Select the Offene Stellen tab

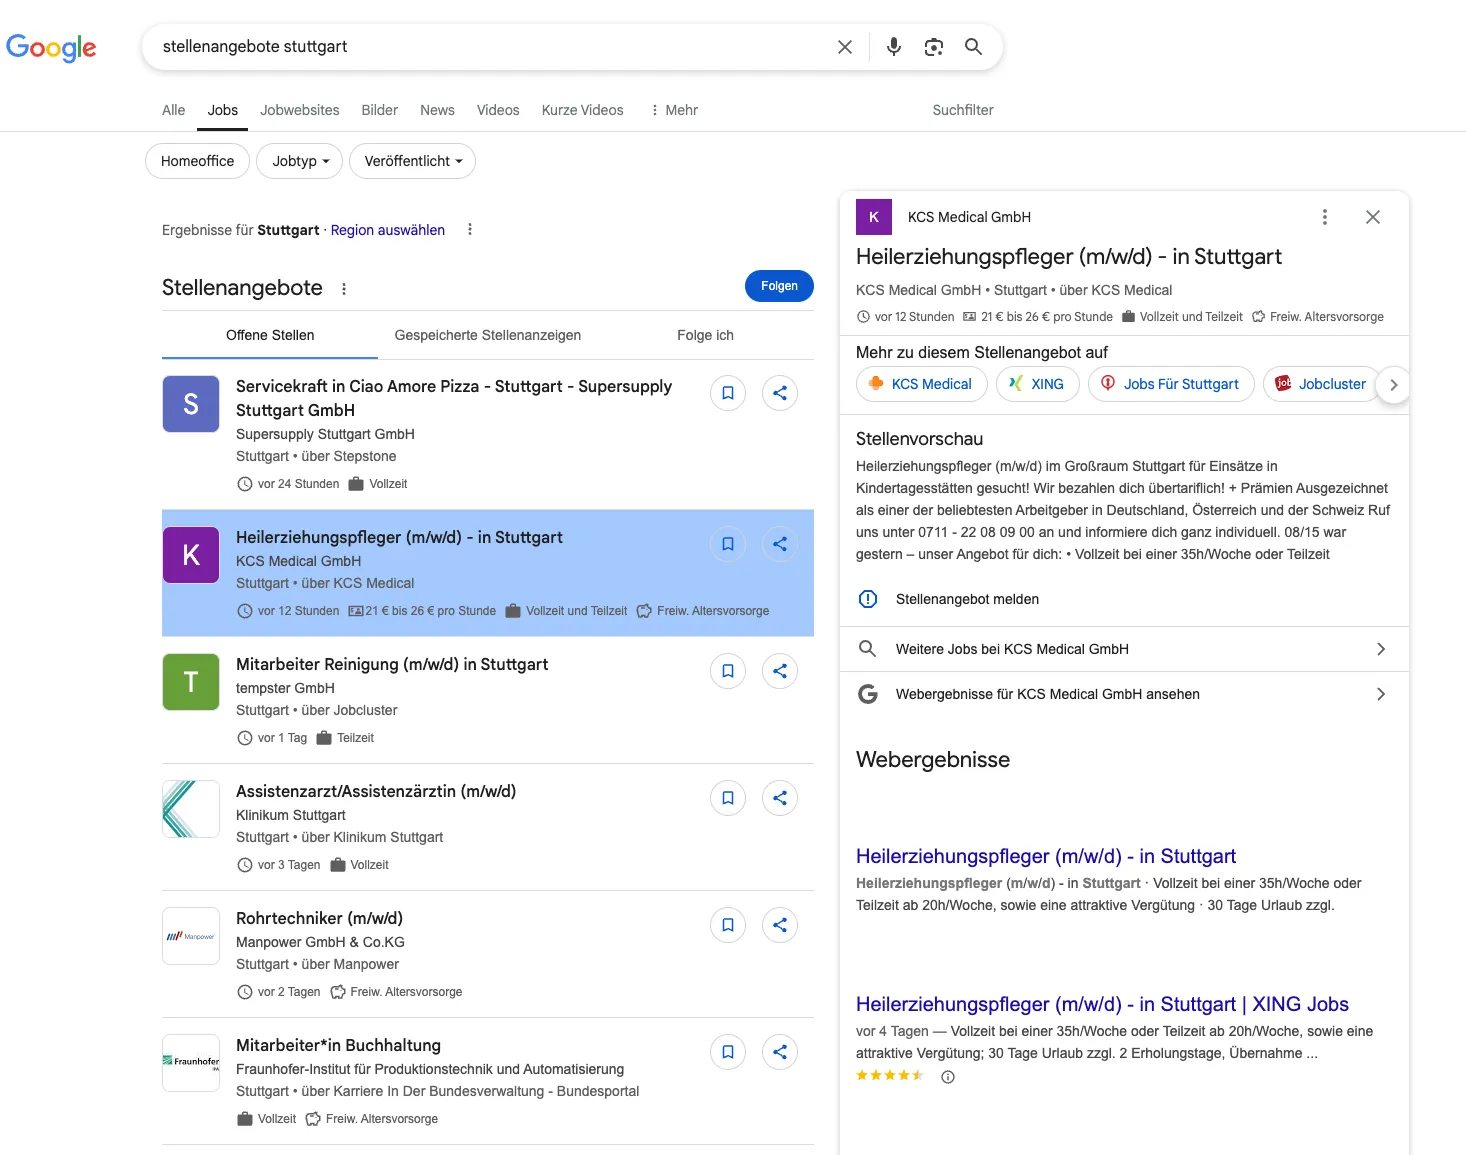(x=270, y=335)
